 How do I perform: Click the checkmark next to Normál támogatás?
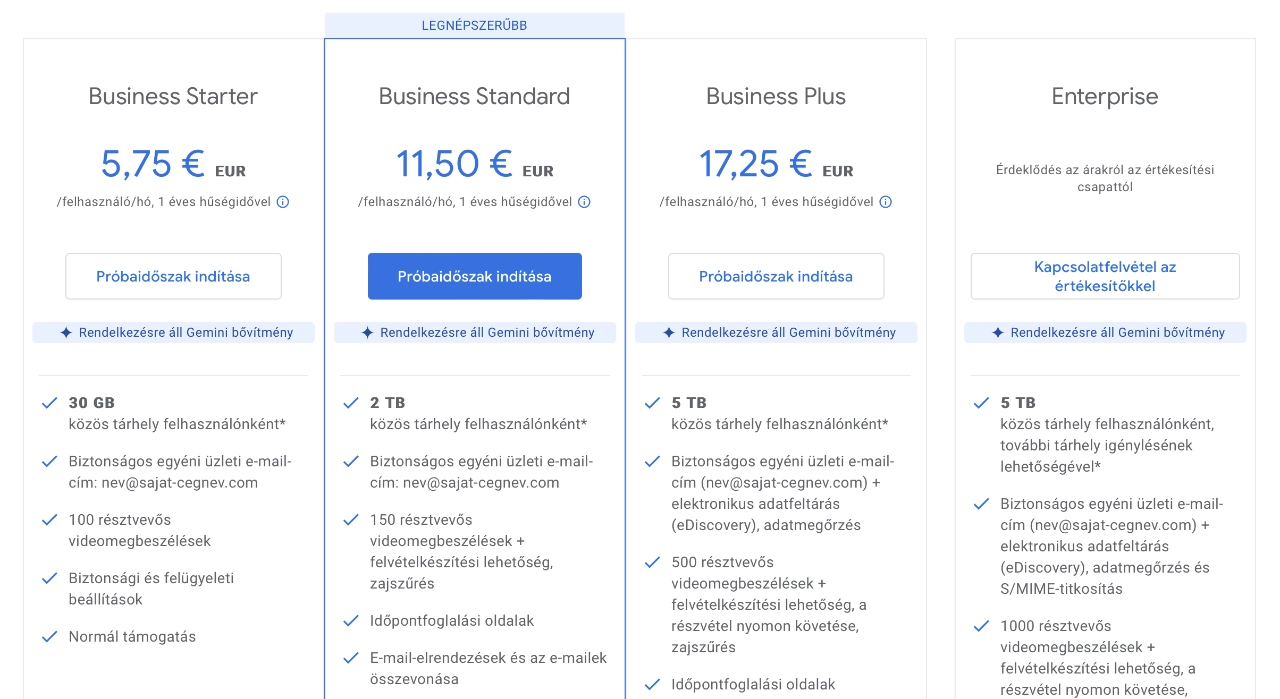(x=50, y=636)
